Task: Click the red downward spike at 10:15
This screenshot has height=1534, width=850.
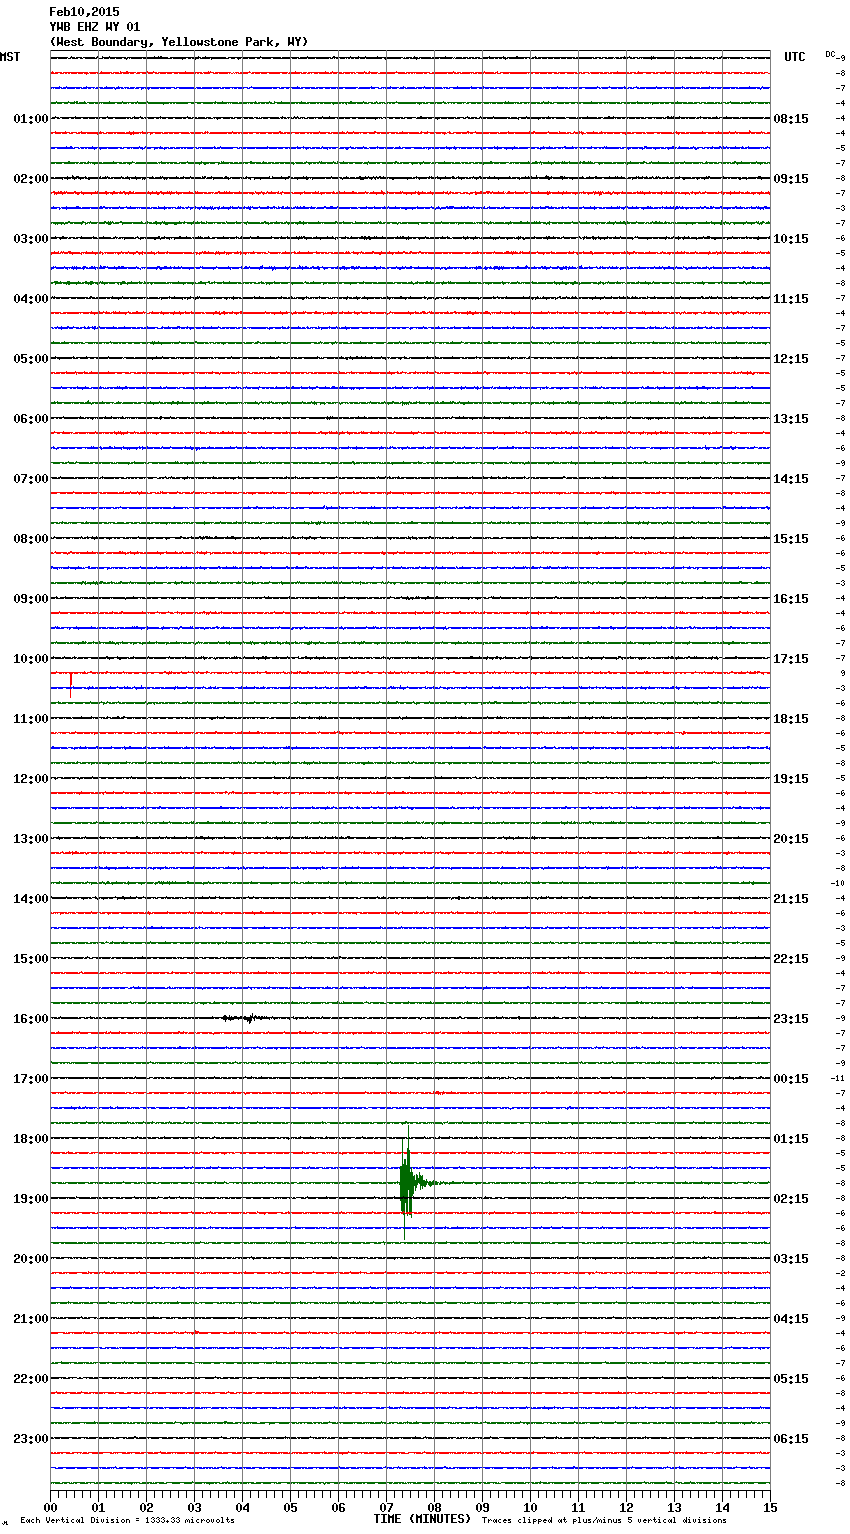Action: click(71, 684)
